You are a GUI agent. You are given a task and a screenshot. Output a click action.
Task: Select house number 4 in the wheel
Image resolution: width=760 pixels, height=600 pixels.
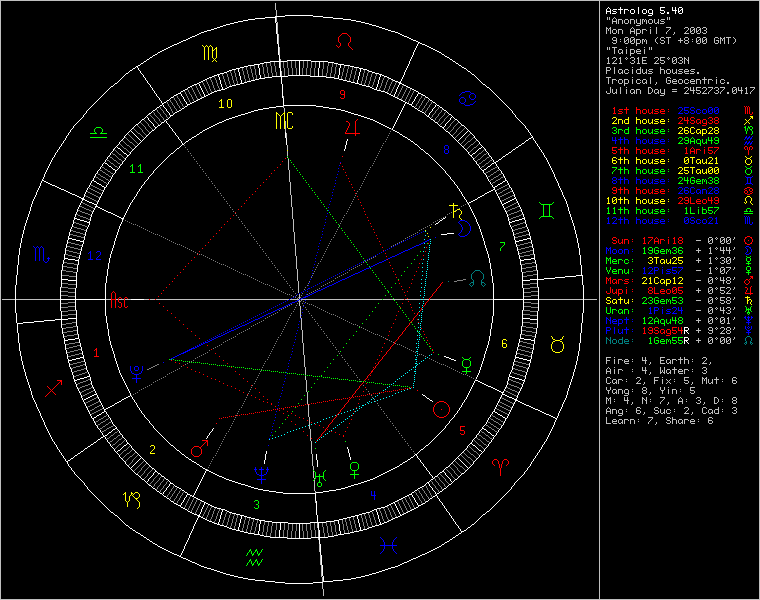click(373, 495)
